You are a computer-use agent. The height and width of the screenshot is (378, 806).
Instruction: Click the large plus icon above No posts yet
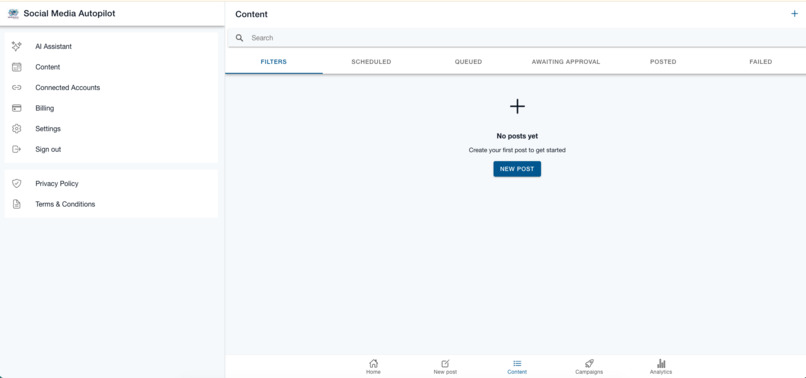(x=517, y=106)
